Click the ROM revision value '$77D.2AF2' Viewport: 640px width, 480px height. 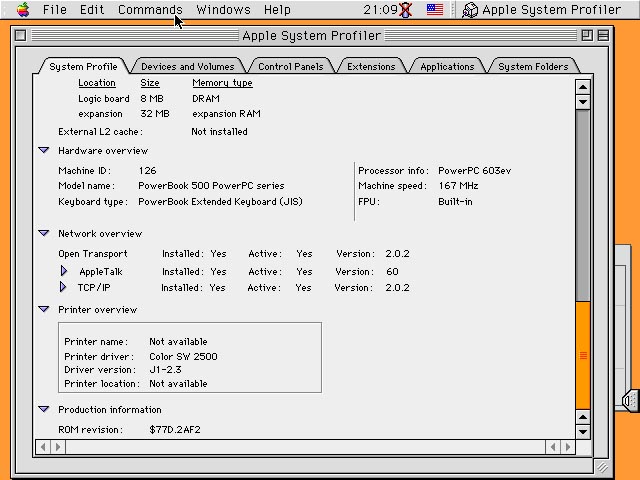[x=175, y=429]
